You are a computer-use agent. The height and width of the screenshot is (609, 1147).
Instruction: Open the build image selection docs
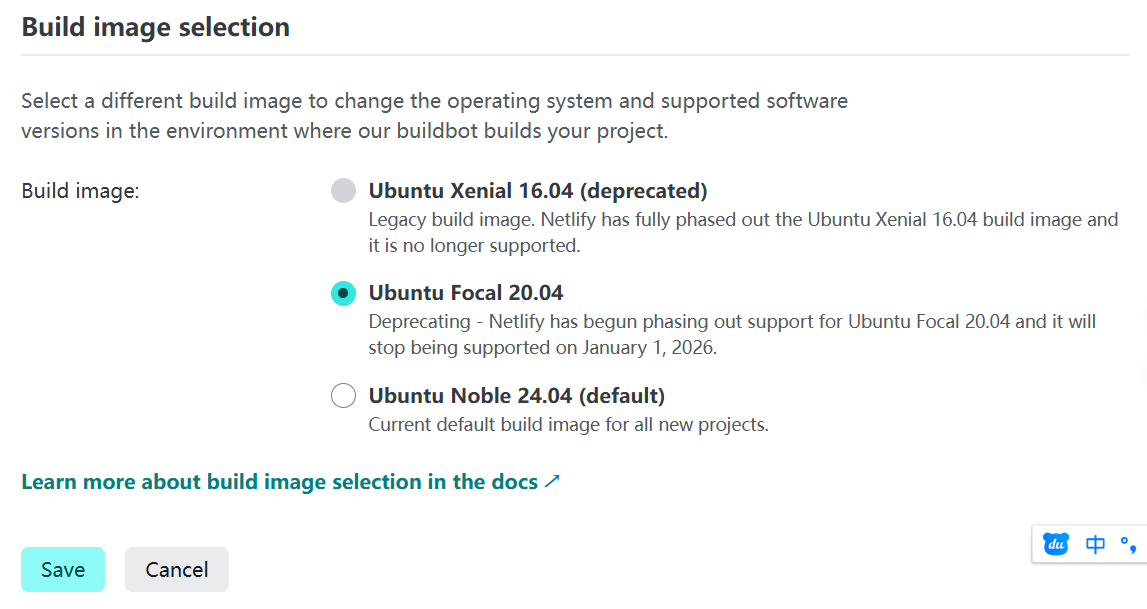point(280,481)
